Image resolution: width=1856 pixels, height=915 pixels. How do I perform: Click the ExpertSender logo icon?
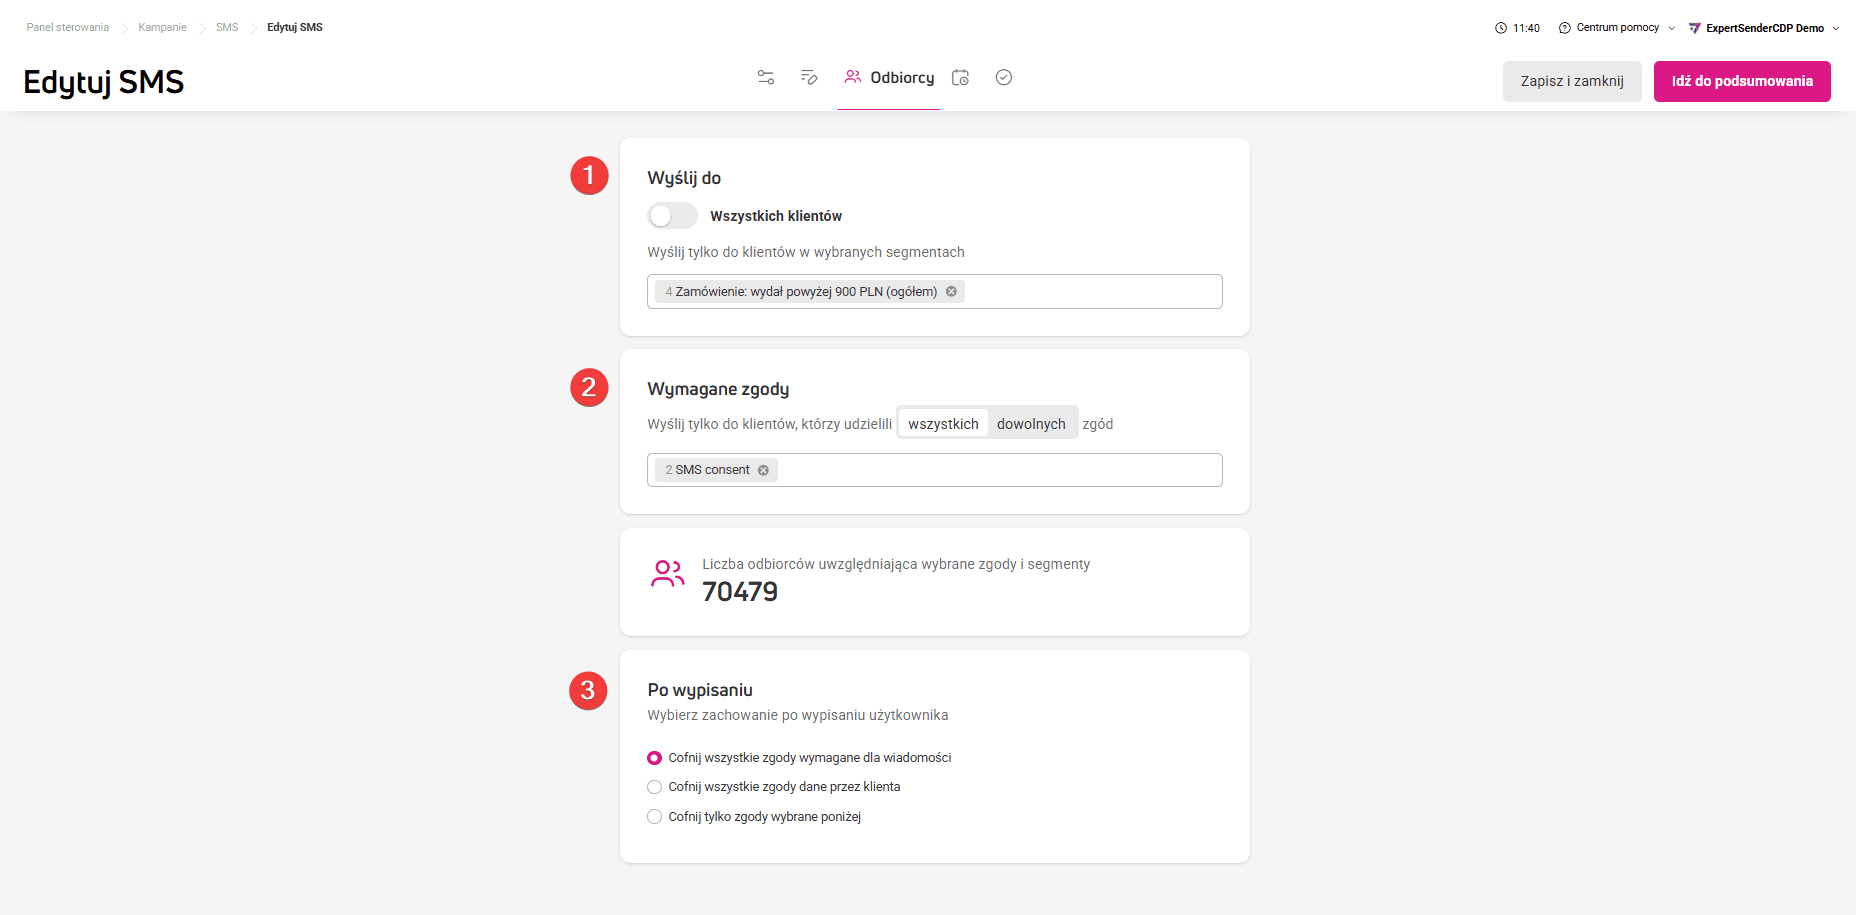pyautogui.click(x=1694, y=28)
